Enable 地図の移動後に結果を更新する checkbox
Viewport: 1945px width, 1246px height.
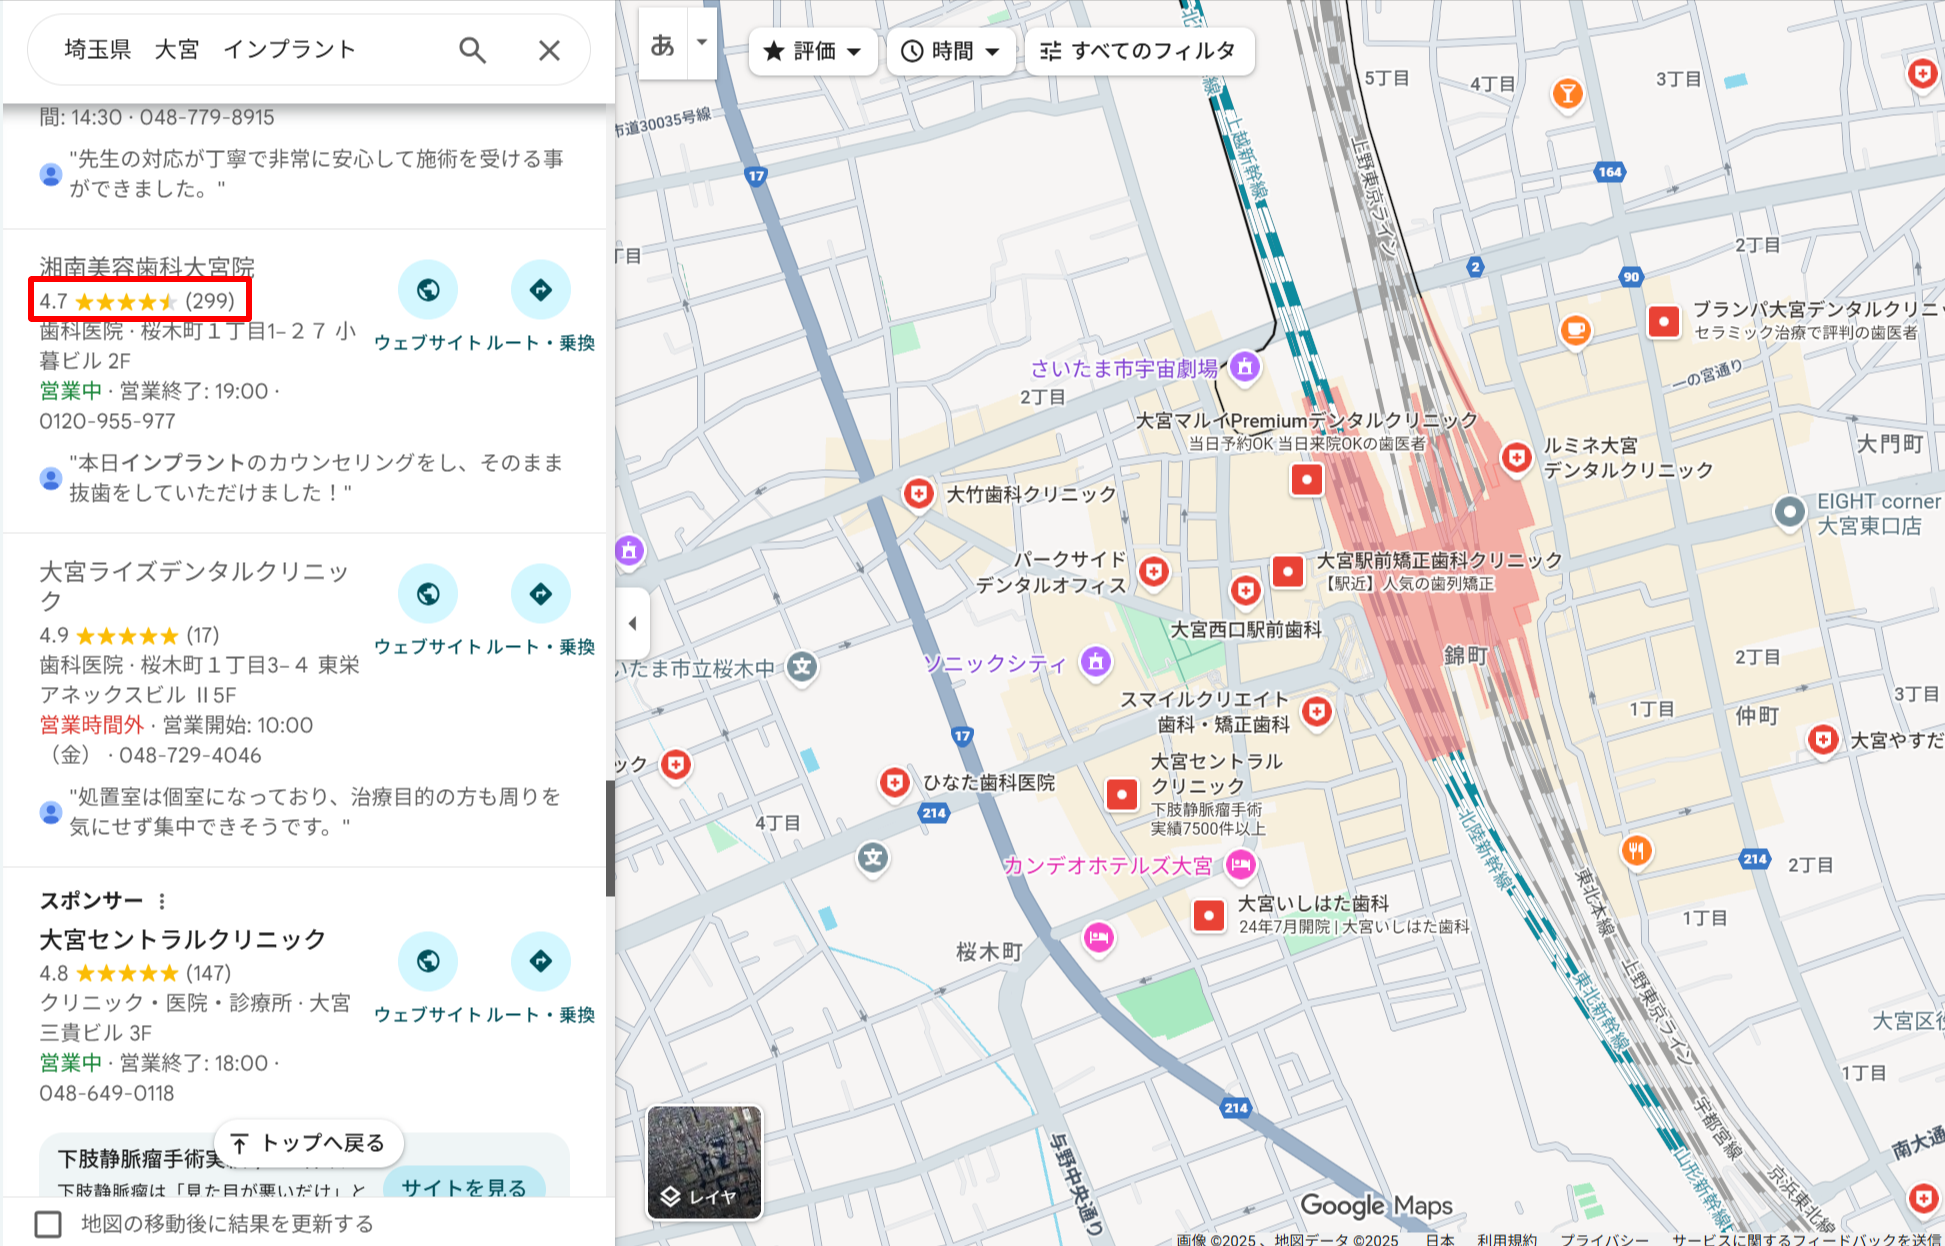coord(47,1222)
